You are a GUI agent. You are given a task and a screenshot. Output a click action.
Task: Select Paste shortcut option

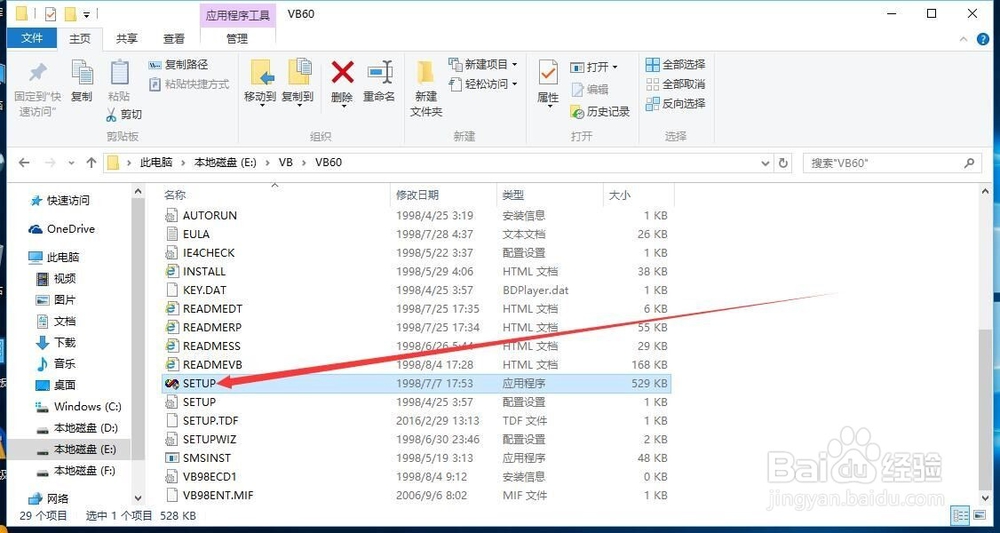point(189,84)
